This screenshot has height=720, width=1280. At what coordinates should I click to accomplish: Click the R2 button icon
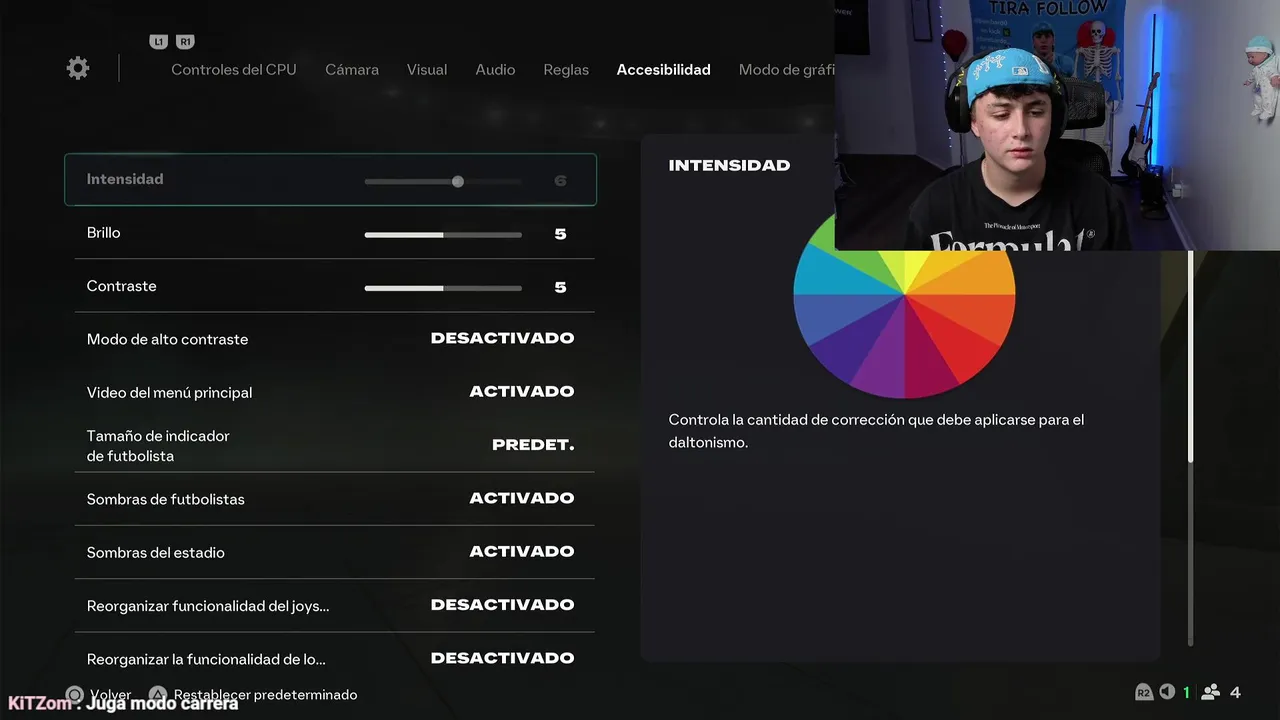(x=1144, y=692)
